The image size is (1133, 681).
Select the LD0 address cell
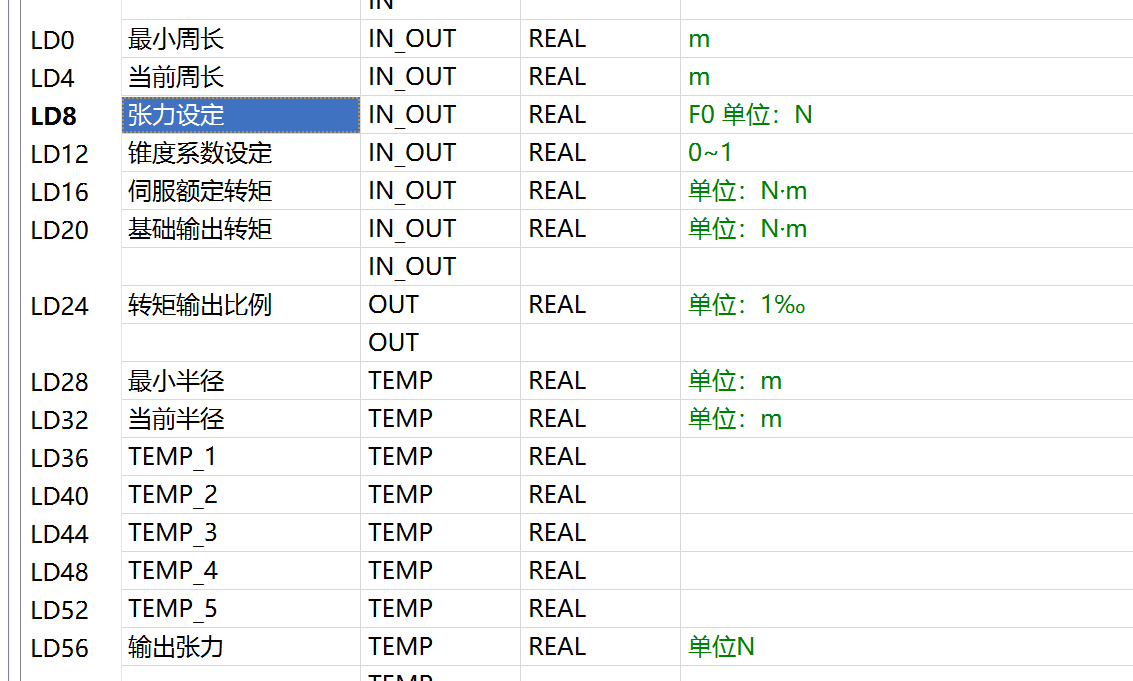point(52,40)
